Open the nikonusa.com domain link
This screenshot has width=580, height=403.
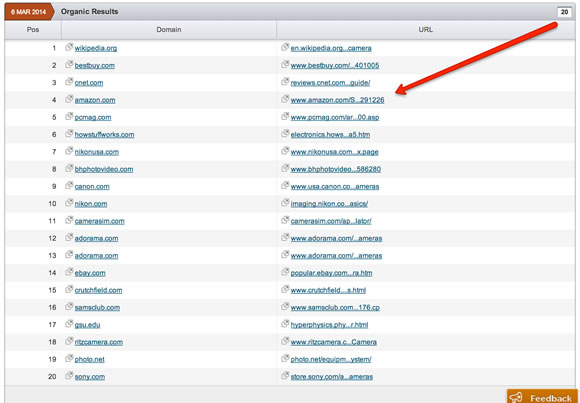97,152
